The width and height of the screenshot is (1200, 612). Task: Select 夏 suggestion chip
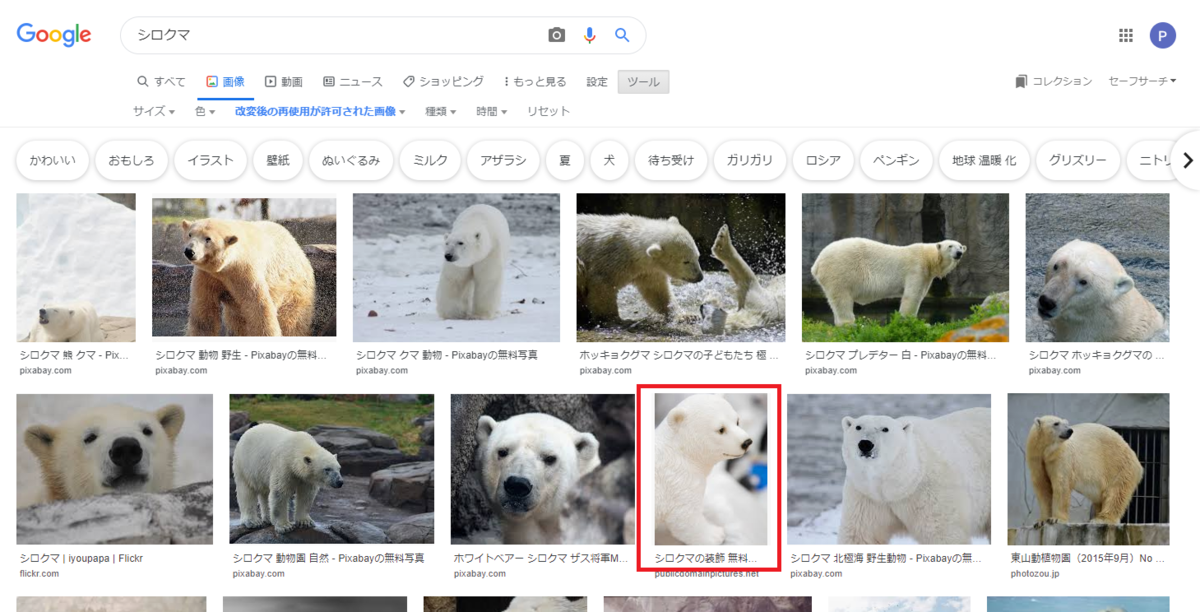tap(565, 160)
